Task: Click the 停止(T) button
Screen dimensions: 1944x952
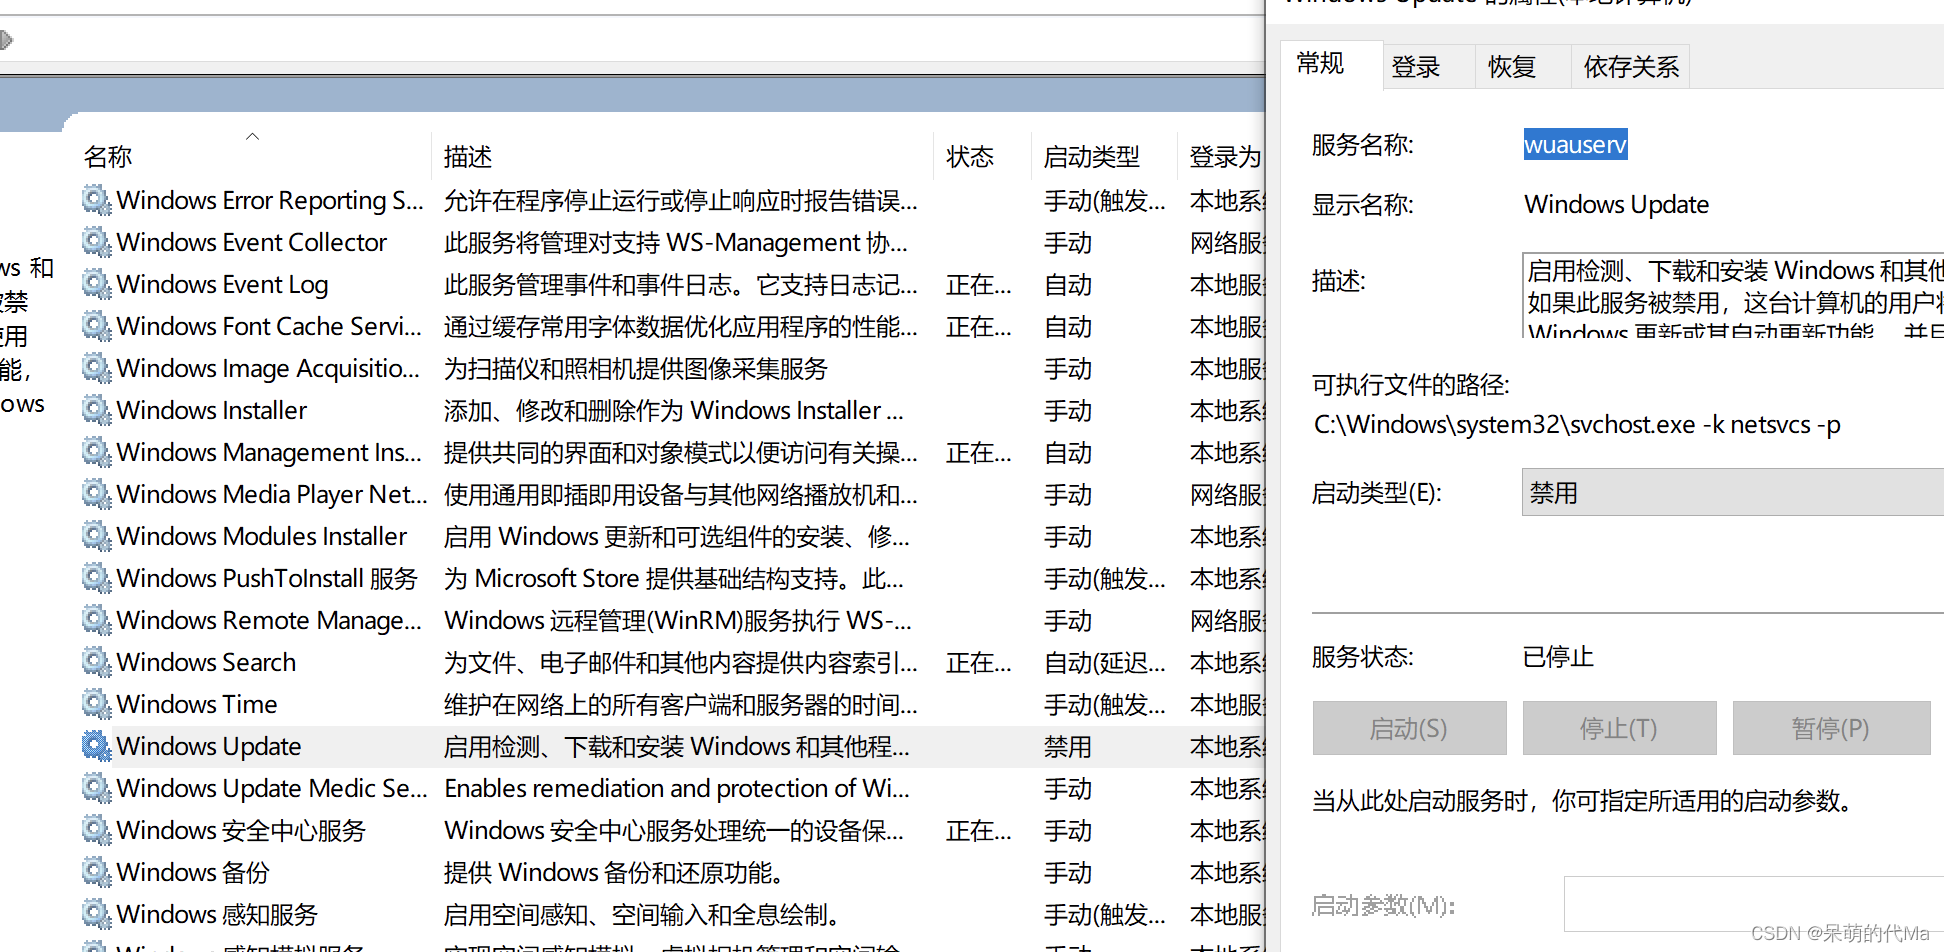Action: pyautogui.click(x=1619, y=728)
